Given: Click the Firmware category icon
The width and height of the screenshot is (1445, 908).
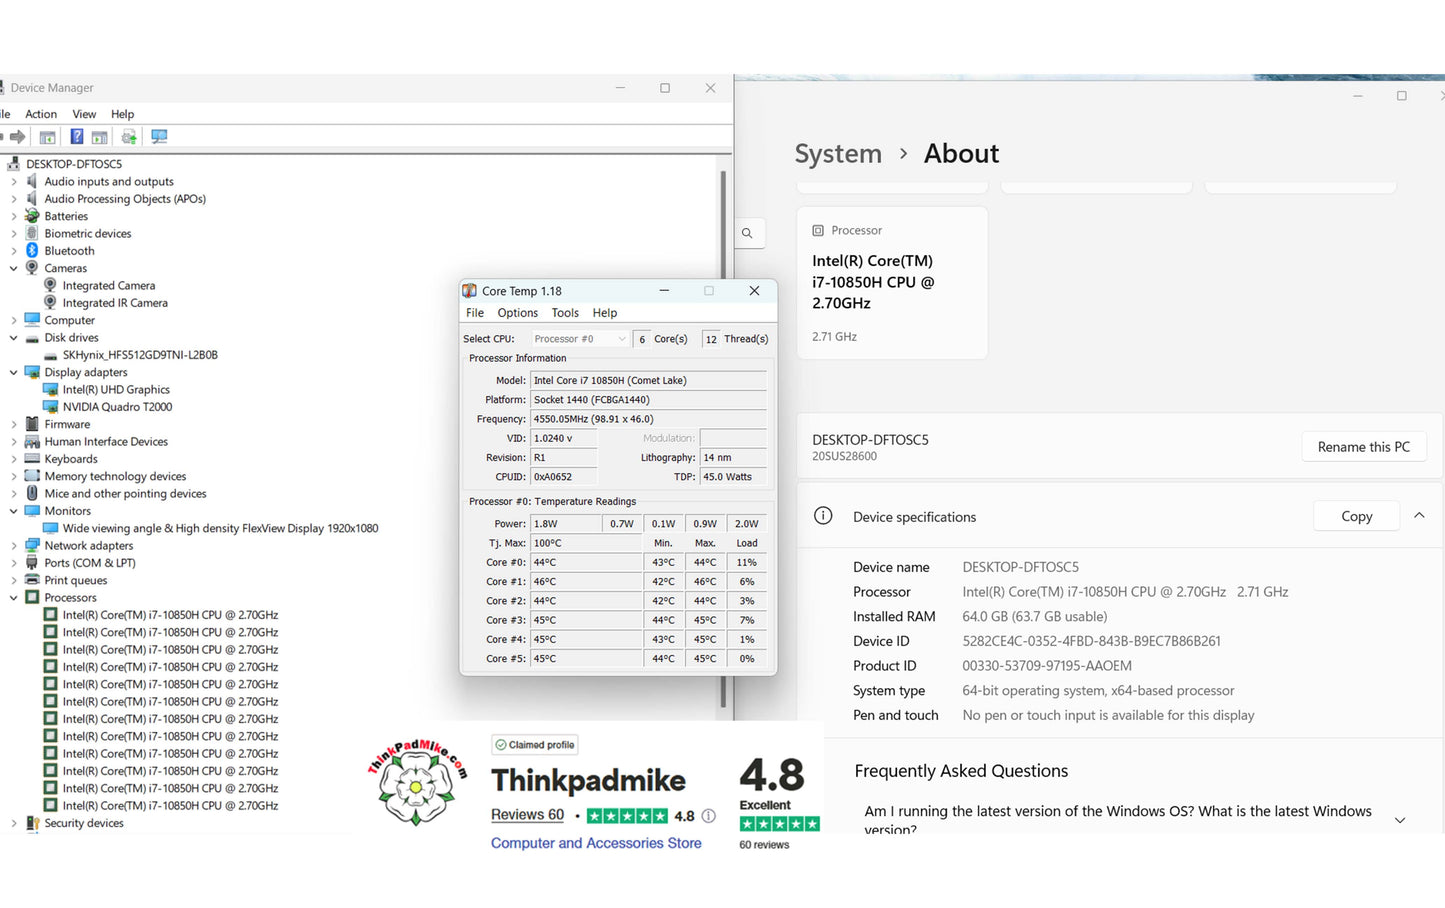Looking at the screenshot, I should pyautogui.click(x=32, y=424).
